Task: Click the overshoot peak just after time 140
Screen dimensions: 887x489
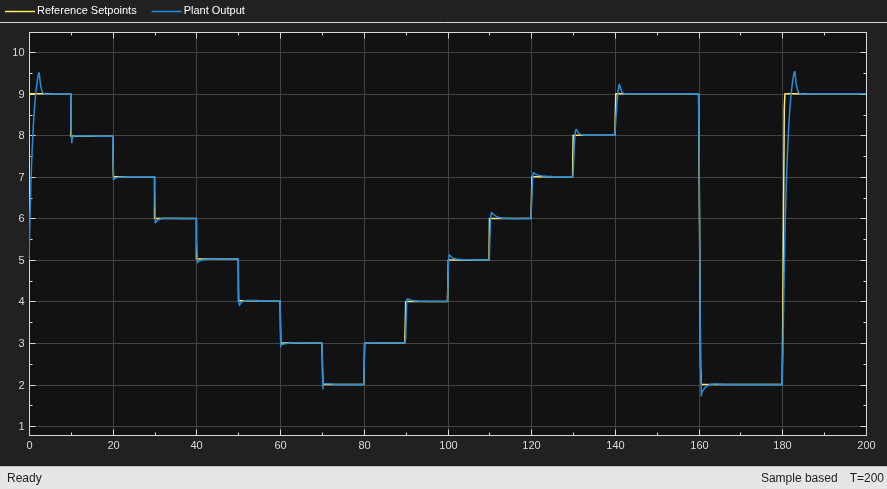Action: (619, 85)
